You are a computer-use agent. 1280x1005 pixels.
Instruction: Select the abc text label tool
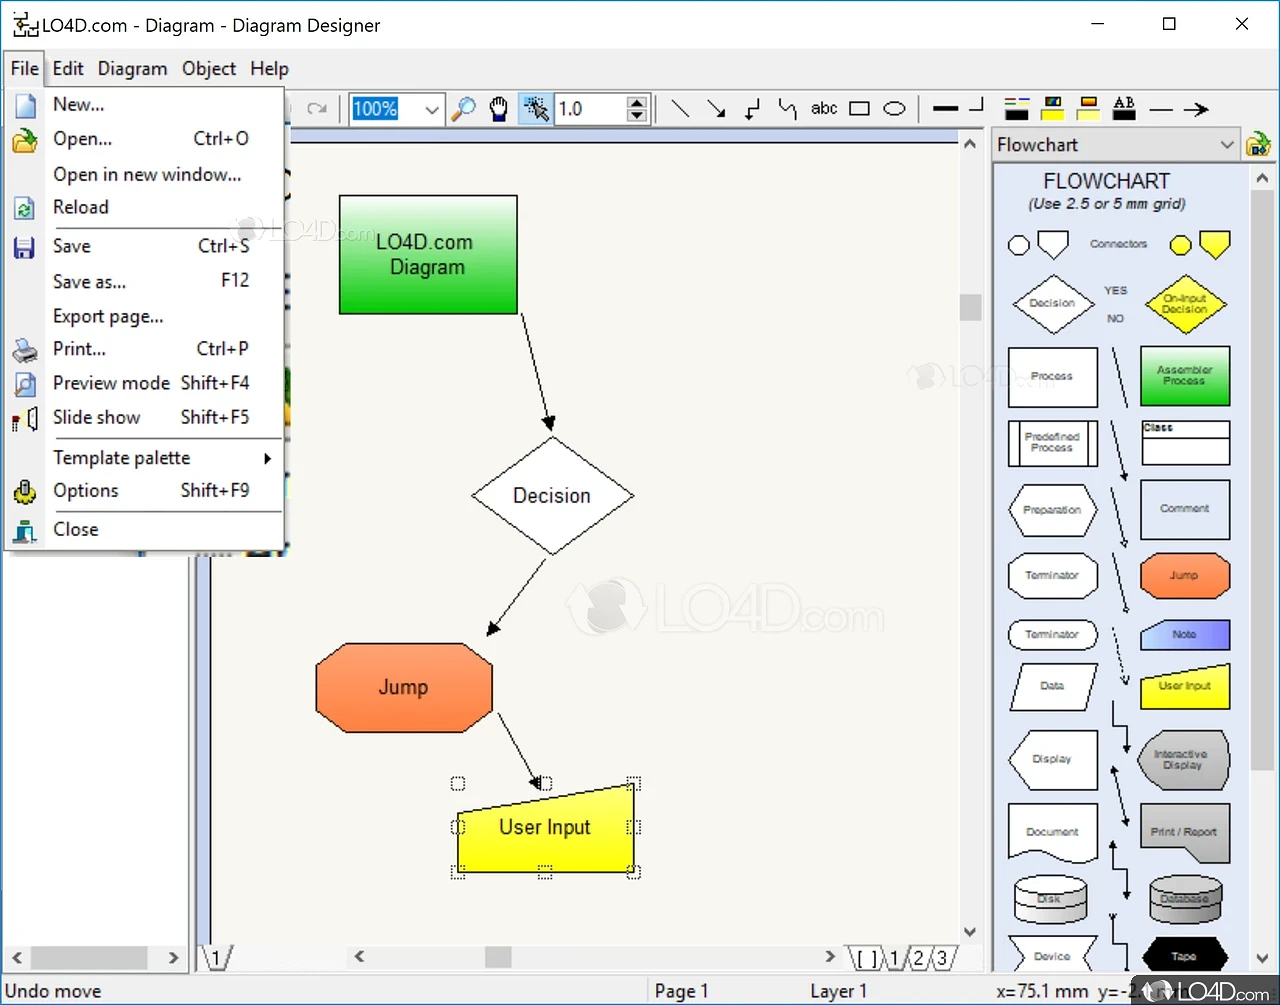click(x=823, y=109)
